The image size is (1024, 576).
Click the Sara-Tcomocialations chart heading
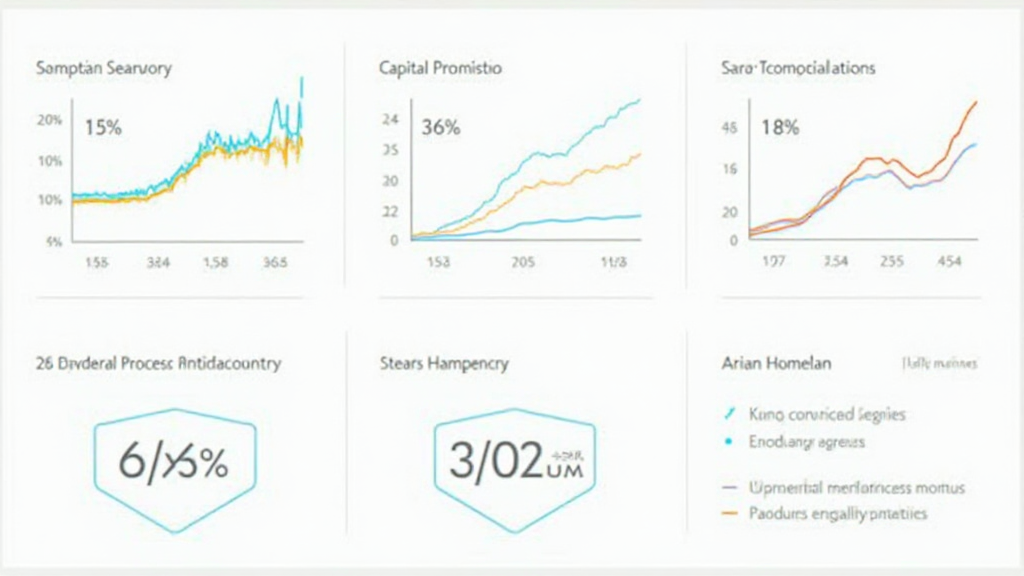(x=798, y=69)
